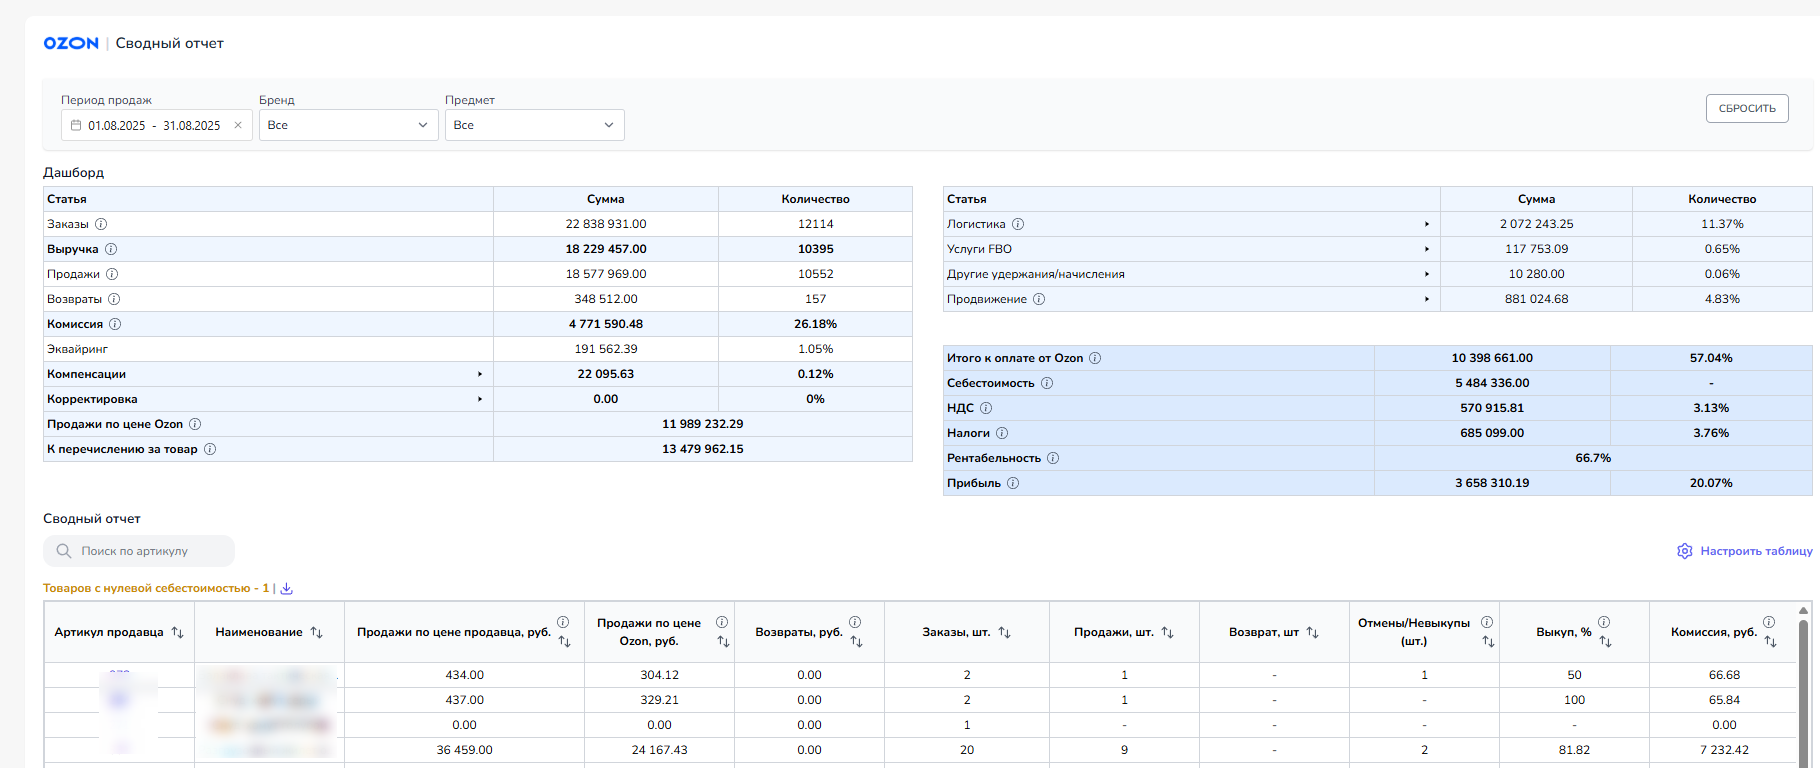Click the table vertical scrollbar
The height and width of the screenshot is (768, 1820).
click(x=1804, y=690)
